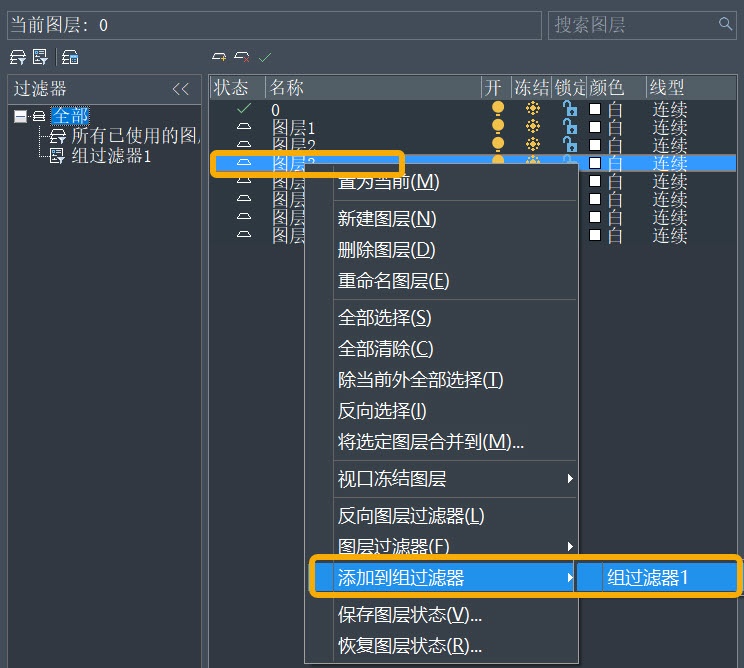Click the new group filter icon
Image resolution: width=744 pixels, height=668 pixels.
coord(40,57)
